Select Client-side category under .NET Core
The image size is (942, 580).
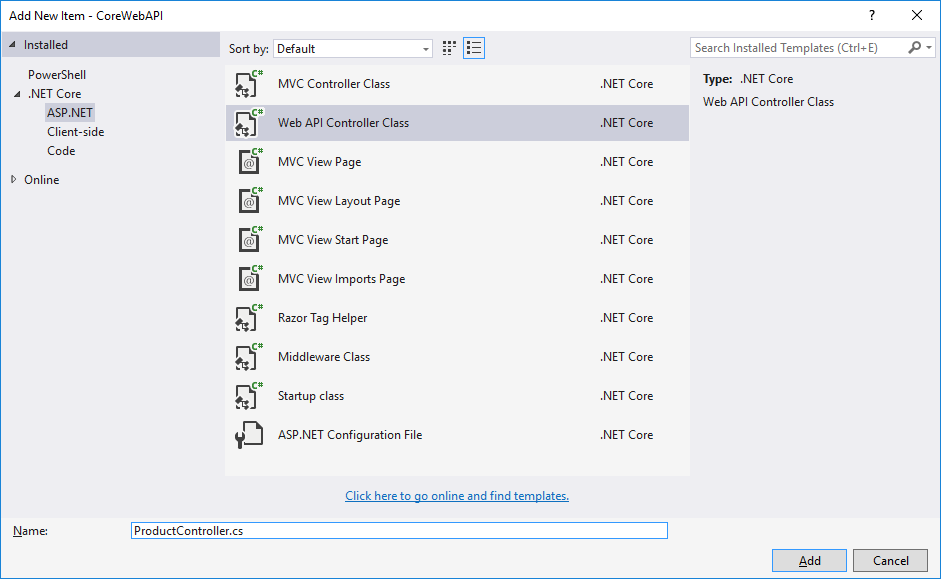[x=75, y=132]
